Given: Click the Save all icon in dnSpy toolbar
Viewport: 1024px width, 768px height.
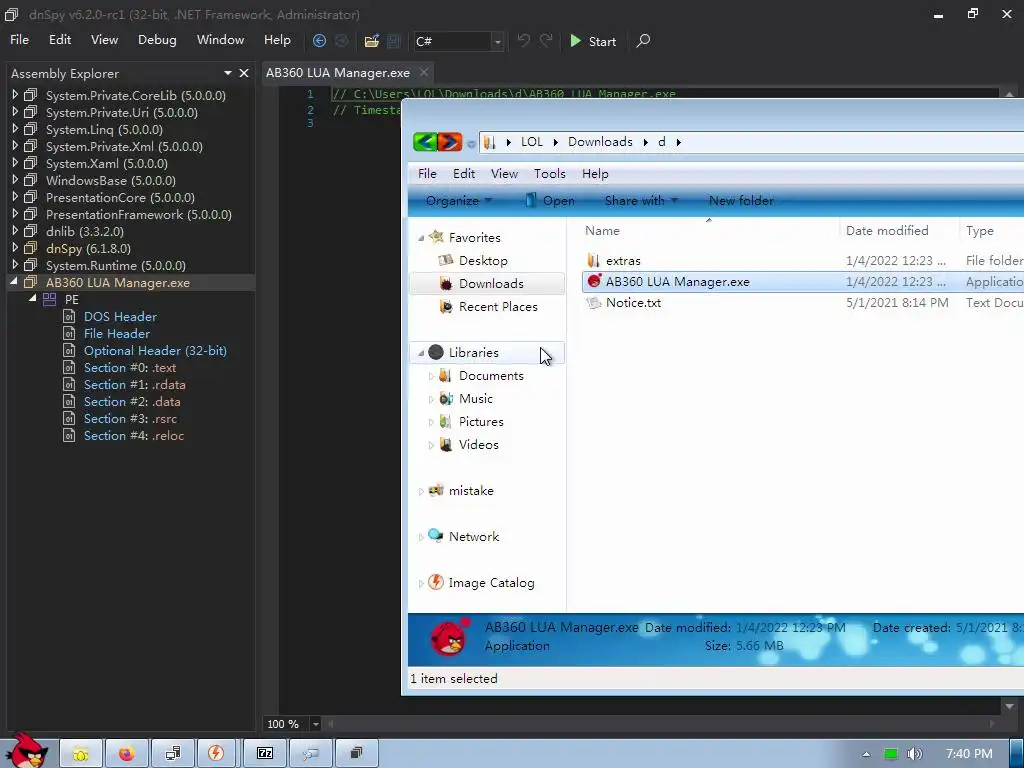Looking at the screenshot, I should point(394,41).
